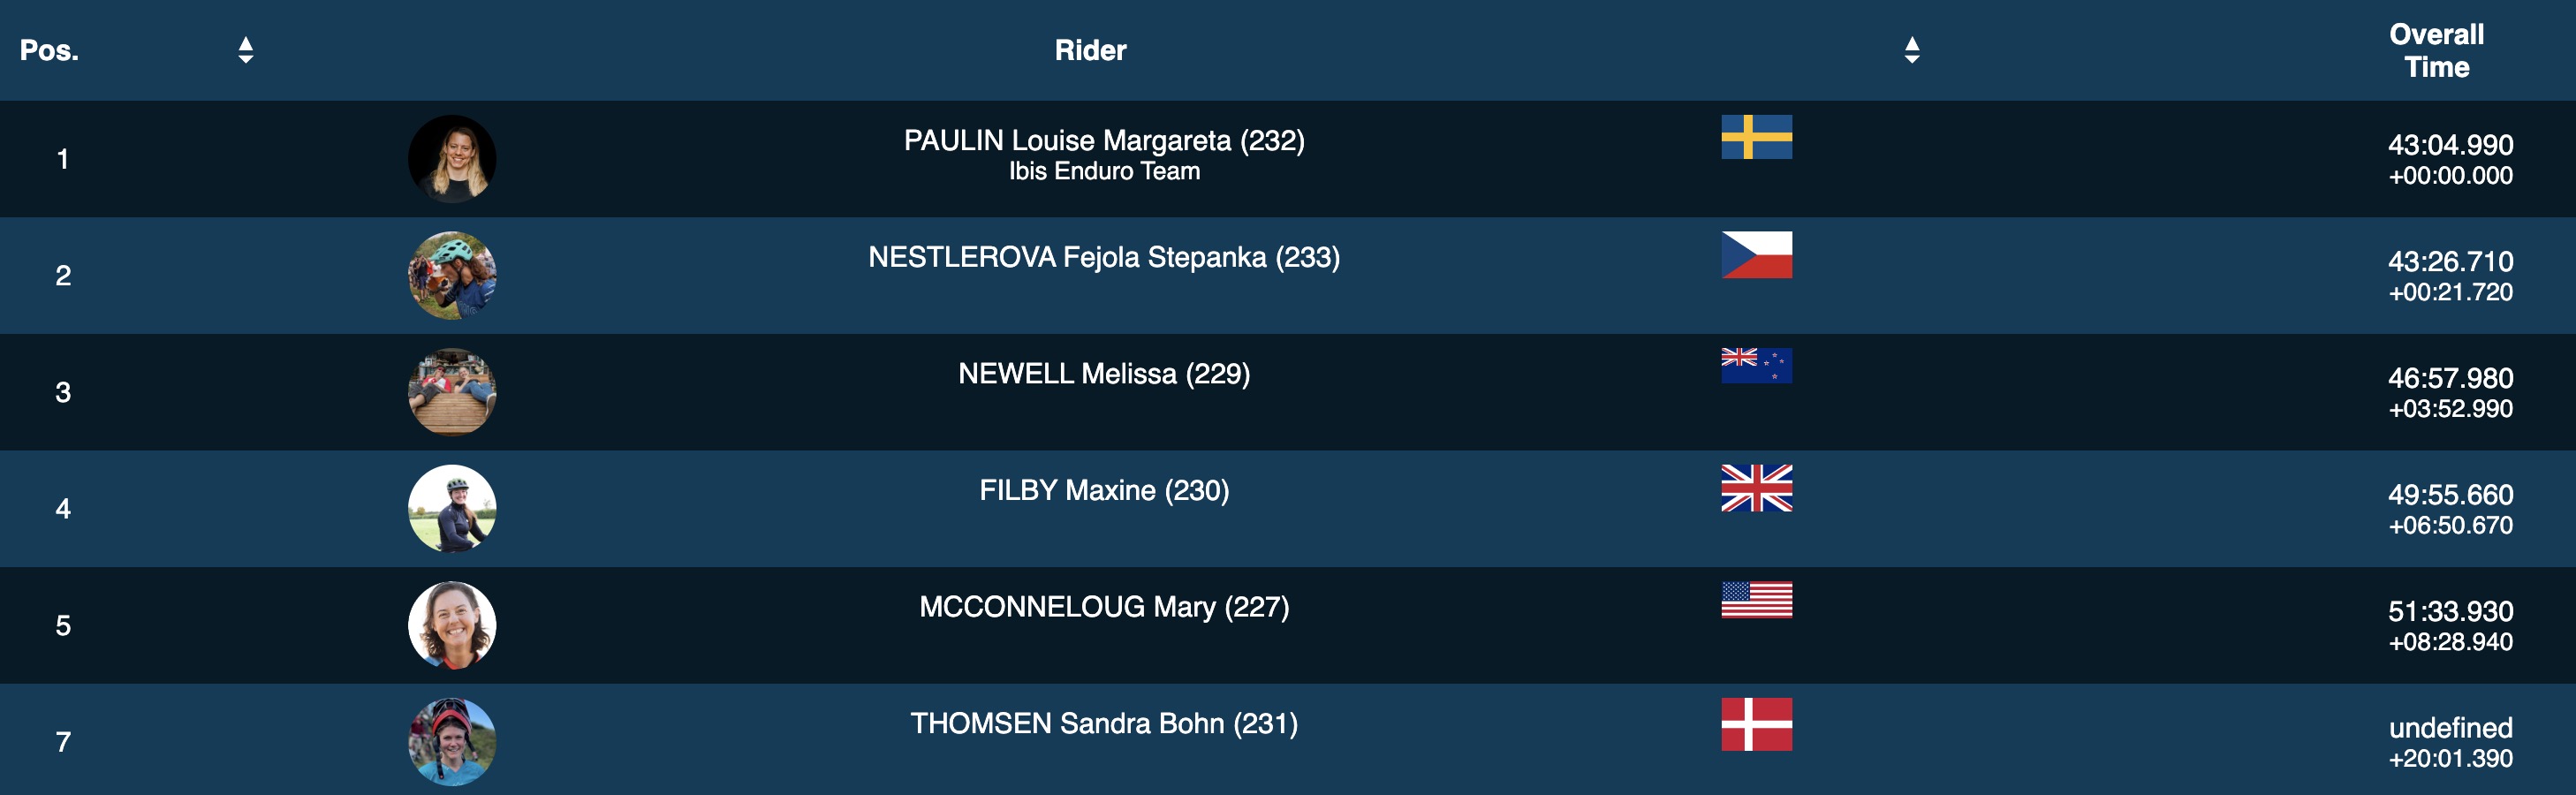The width and height of the screenshot is (2576, 795).
Task: Click the Danish flag icon
Action: point(1756,724)
